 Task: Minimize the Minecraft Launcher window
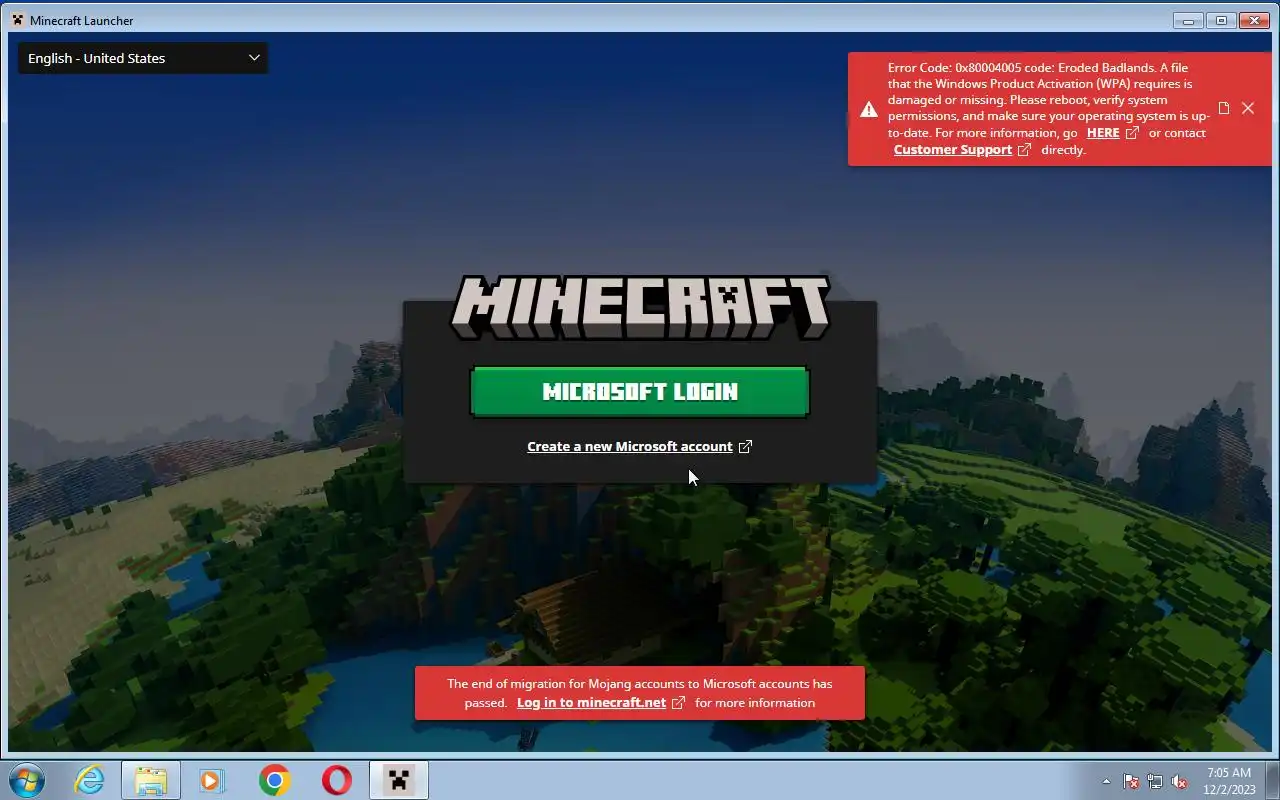pyautogui.click(x=1188, y=20)
